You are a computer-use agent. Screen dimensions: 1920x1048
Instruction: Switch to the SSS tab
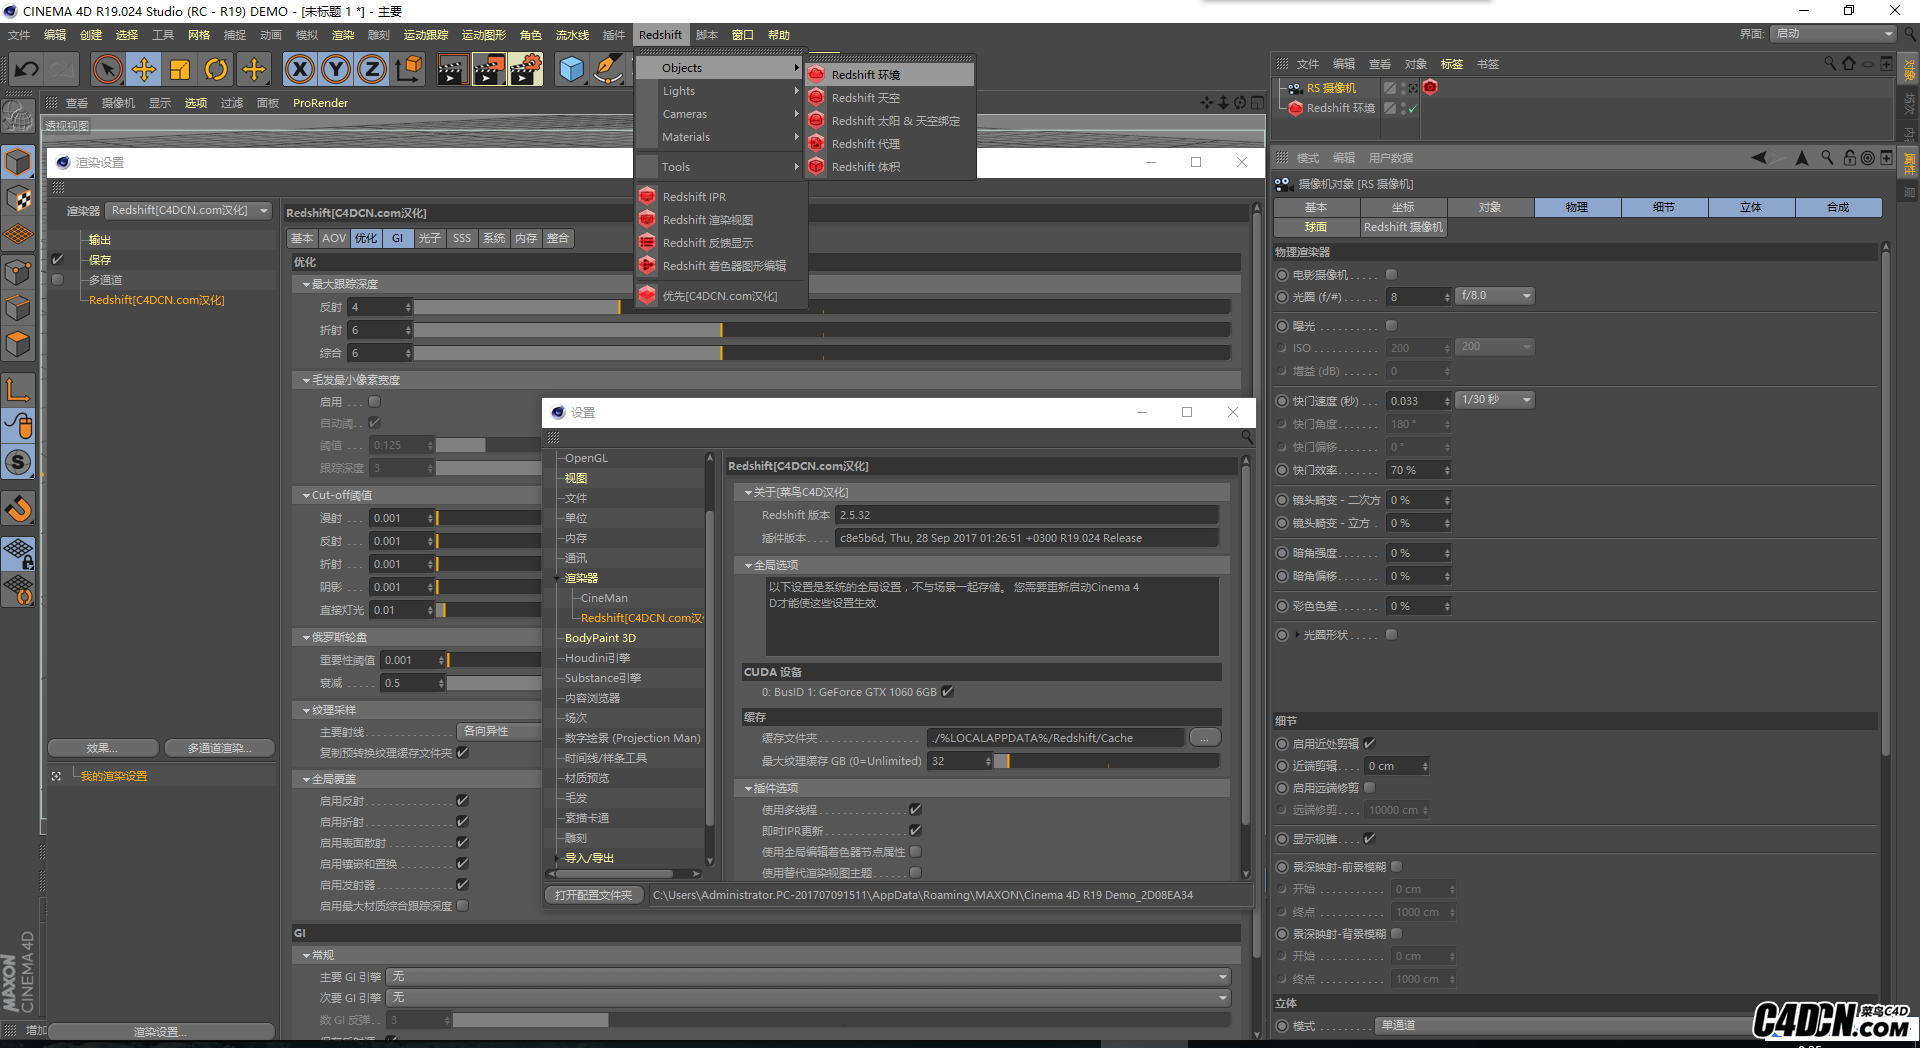tap(461, 238)
